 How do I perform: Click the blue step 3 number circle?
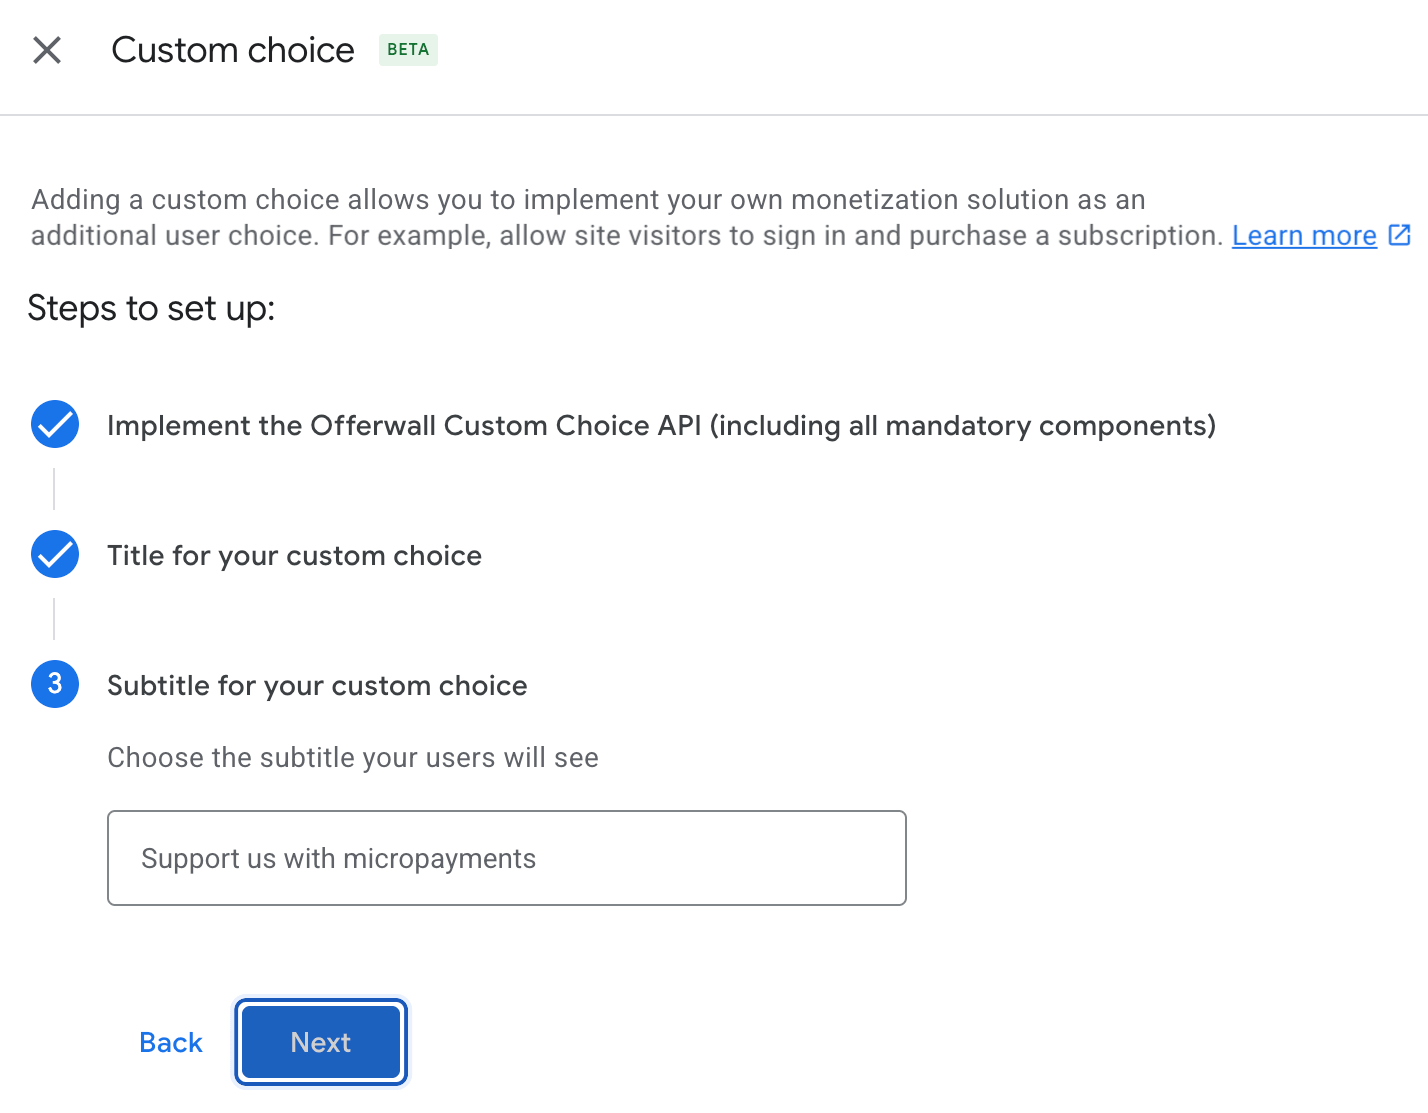(54, 684)
